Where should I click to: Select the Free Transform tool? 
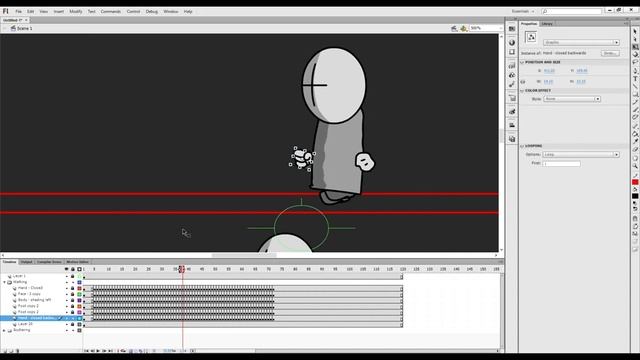pos(635,47)
